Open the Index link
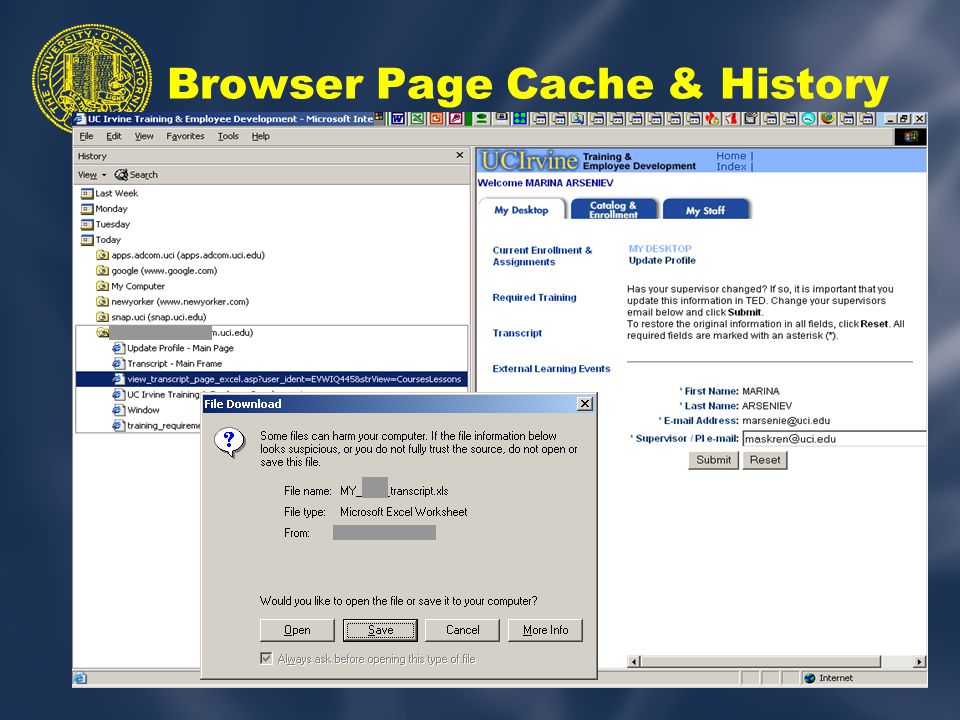Image resolution: width=960 pixels, height=720 pixels. 731,167
